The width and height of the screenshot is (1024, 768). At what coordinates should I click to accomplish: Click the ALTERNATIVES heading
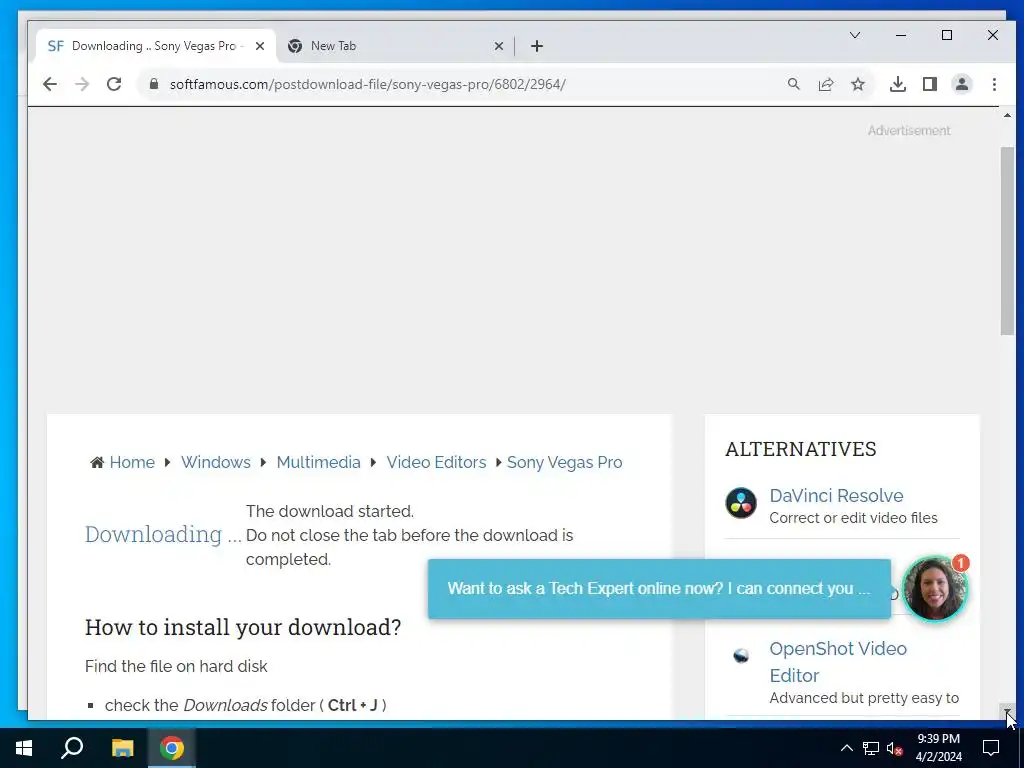[x=801, y=449]
